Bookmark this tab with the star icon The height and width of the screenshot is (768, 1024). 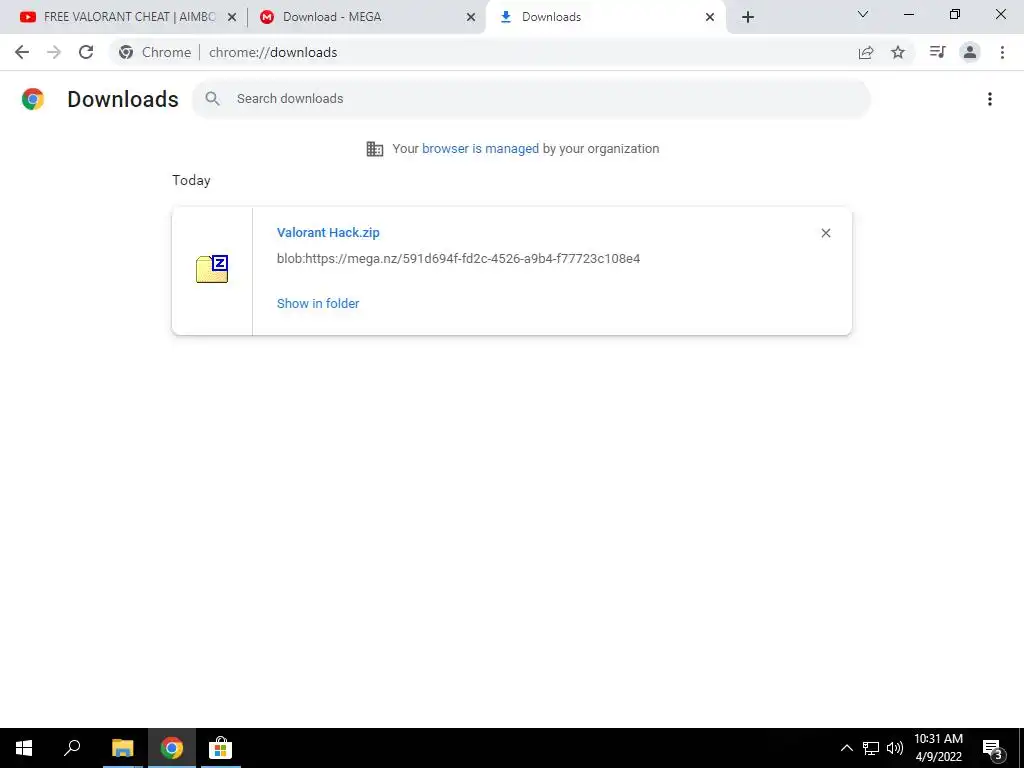pyautogui.click(x=898, y=52)
